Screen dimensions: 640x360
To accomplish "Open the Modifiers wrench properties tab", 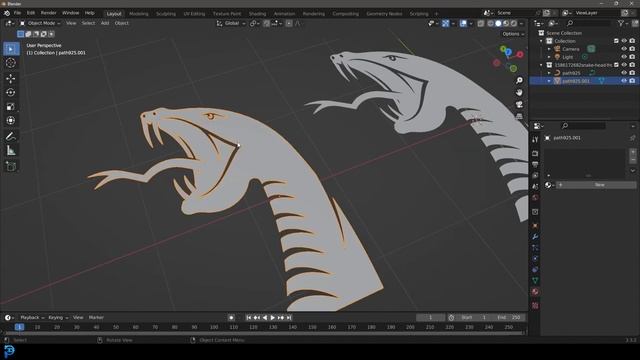I will pyautogui.click(x=535, y=237).
